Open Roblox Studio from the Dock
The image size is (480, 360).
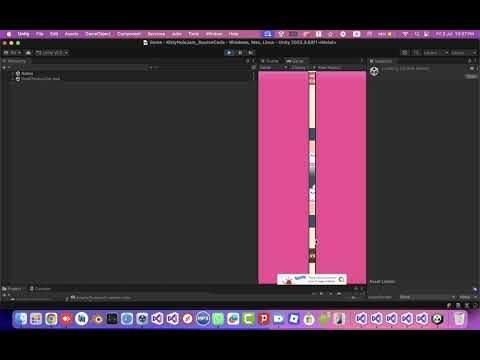(294, 319)
